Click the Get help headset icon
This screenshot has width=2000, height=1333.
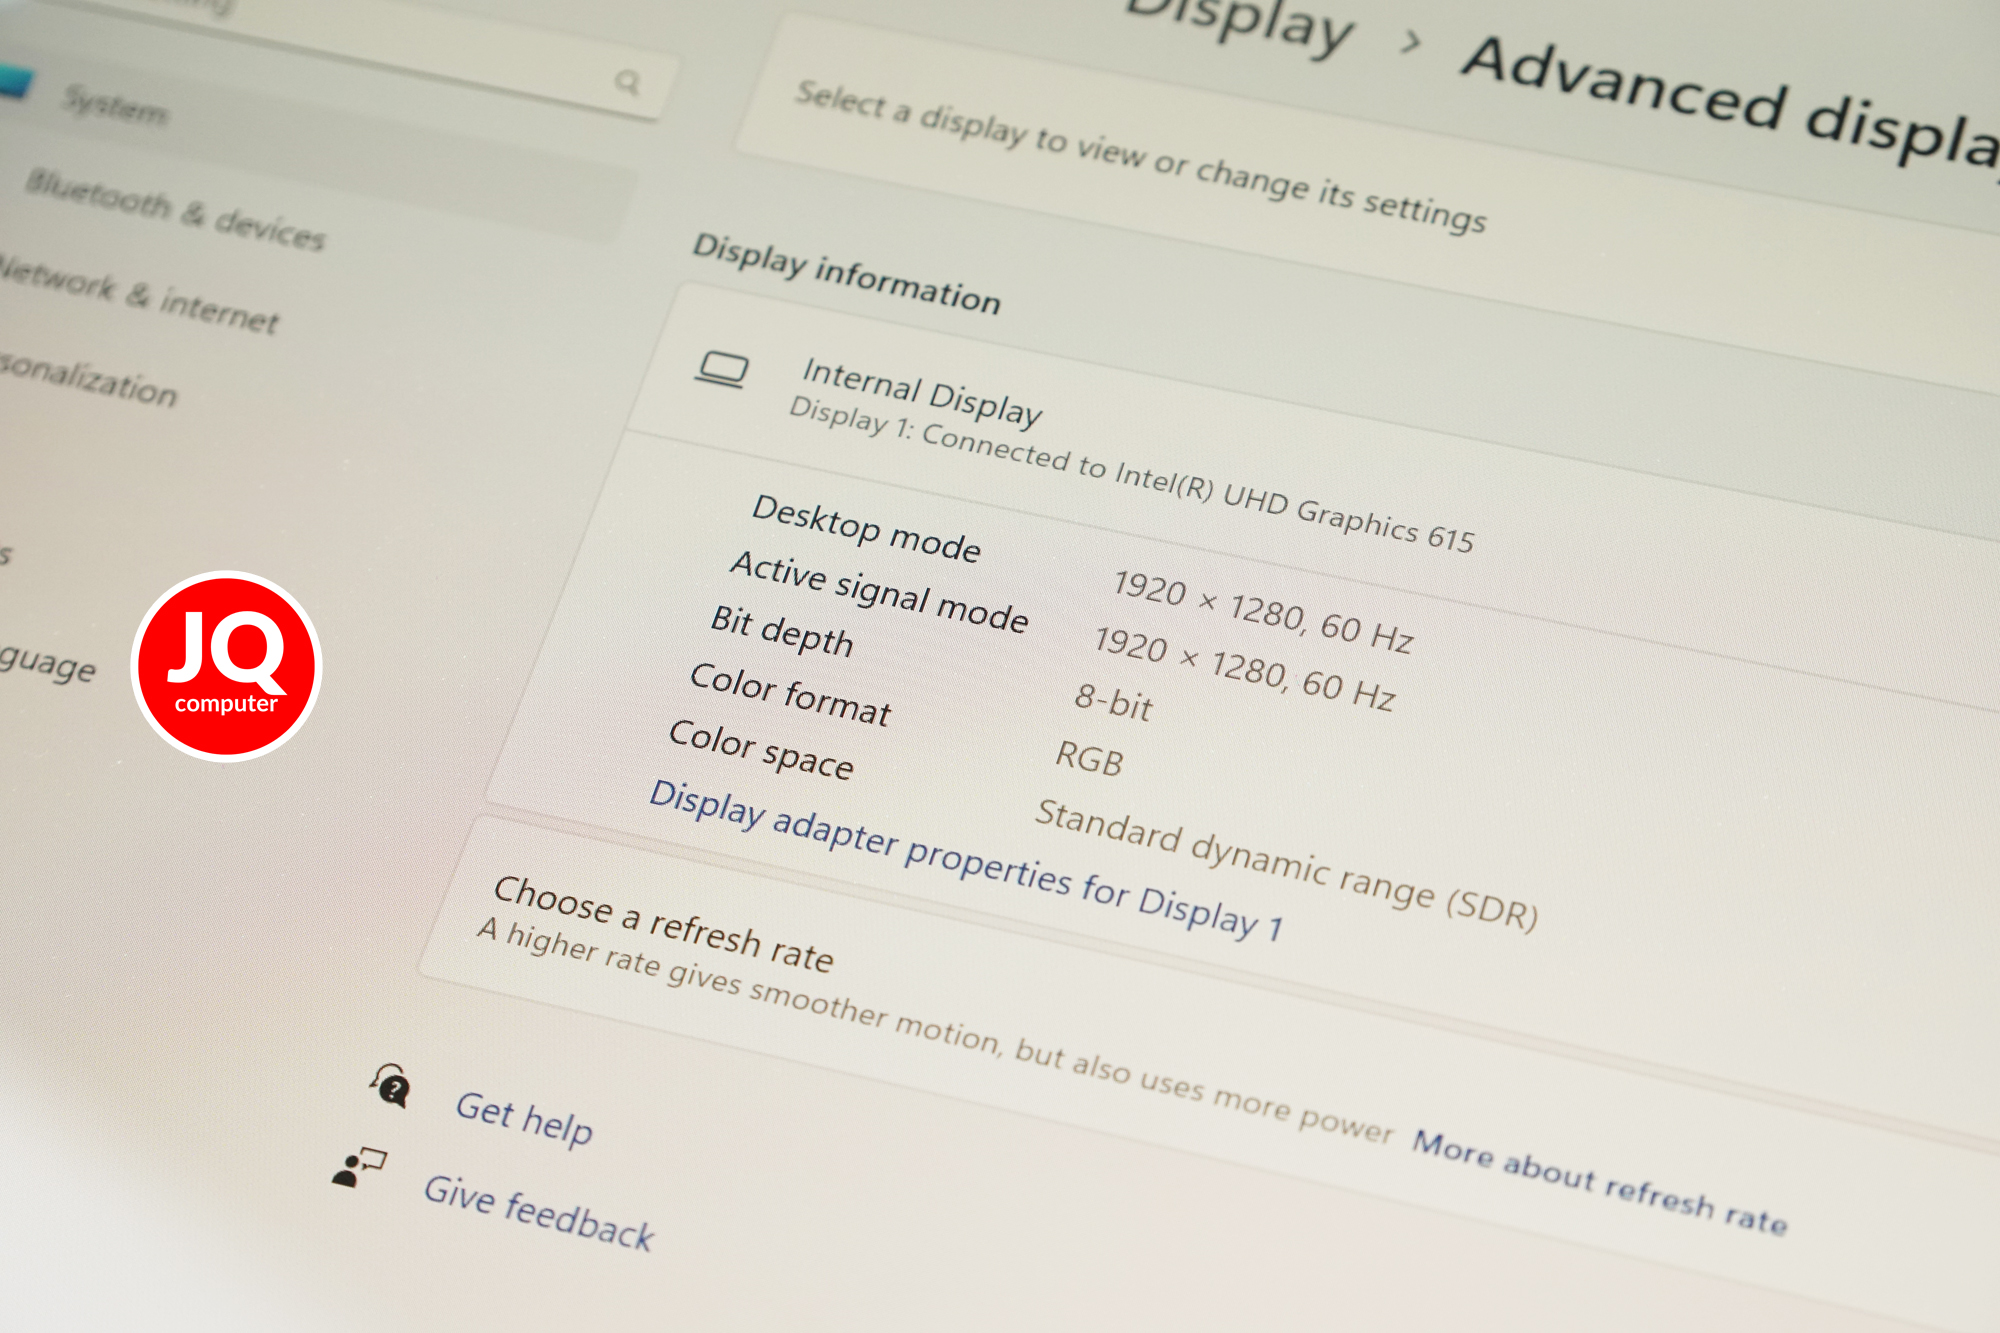pos(391,1085)
